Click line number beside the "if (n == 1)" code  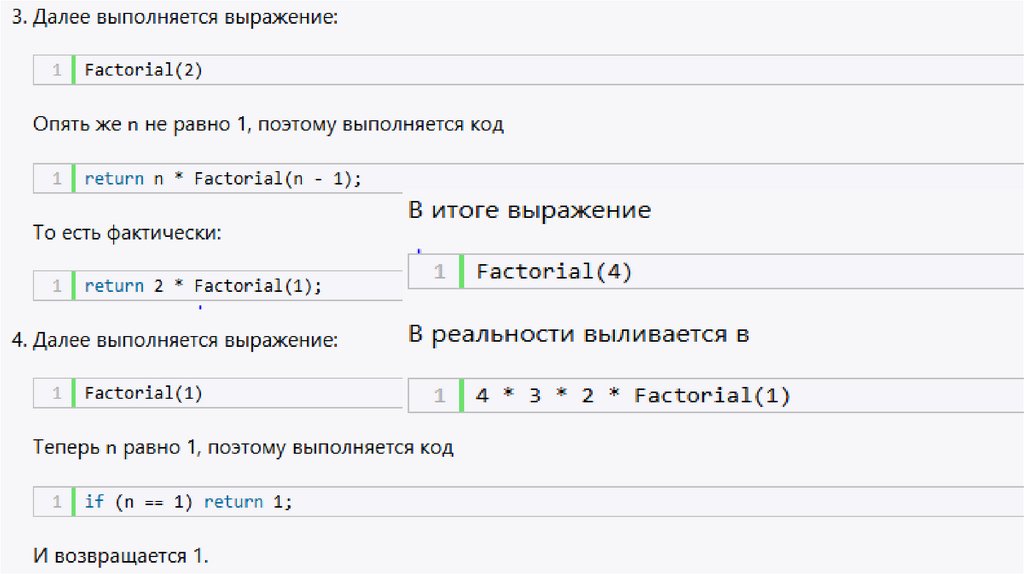click(x=56, y=501)
